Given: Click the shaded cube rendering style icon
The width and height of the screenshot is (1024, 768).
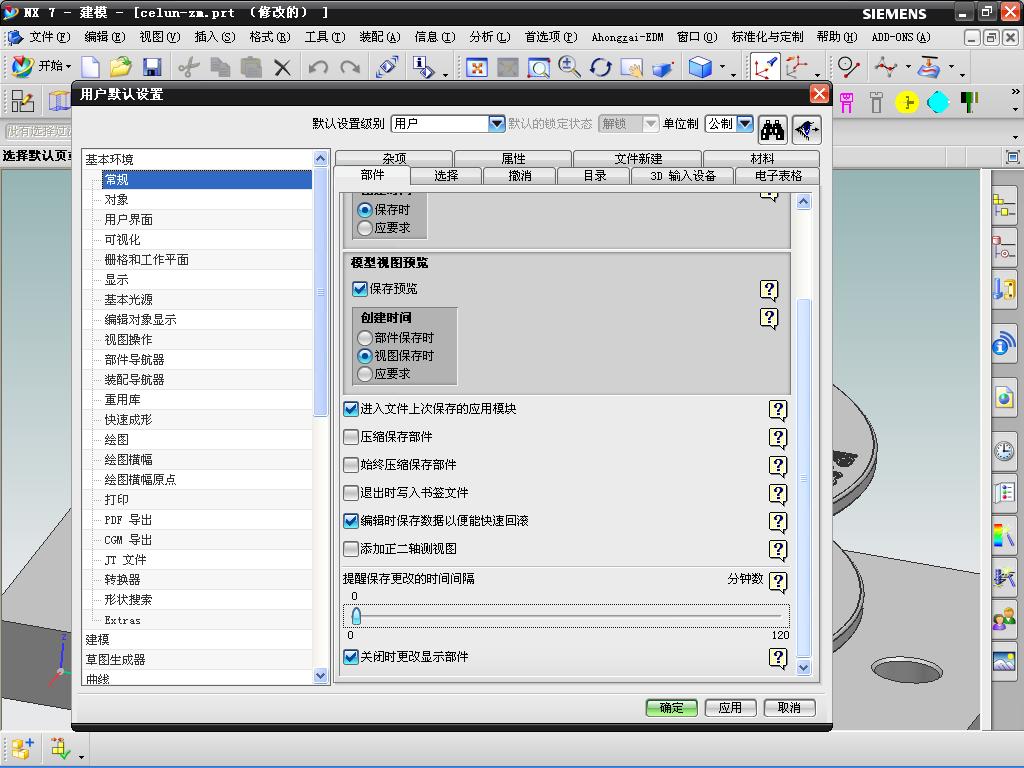Looking at the screenshot, I should point(701,67).
